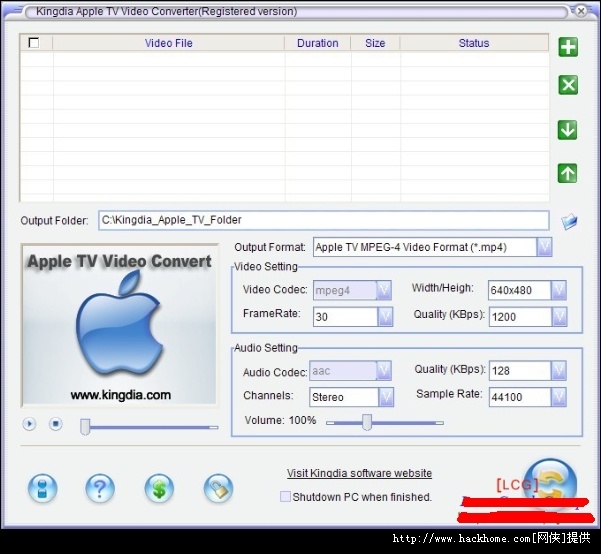Move file down with green down arrow
The height and width of the screenshot is (554, 601).
click(x=568, y=130)
